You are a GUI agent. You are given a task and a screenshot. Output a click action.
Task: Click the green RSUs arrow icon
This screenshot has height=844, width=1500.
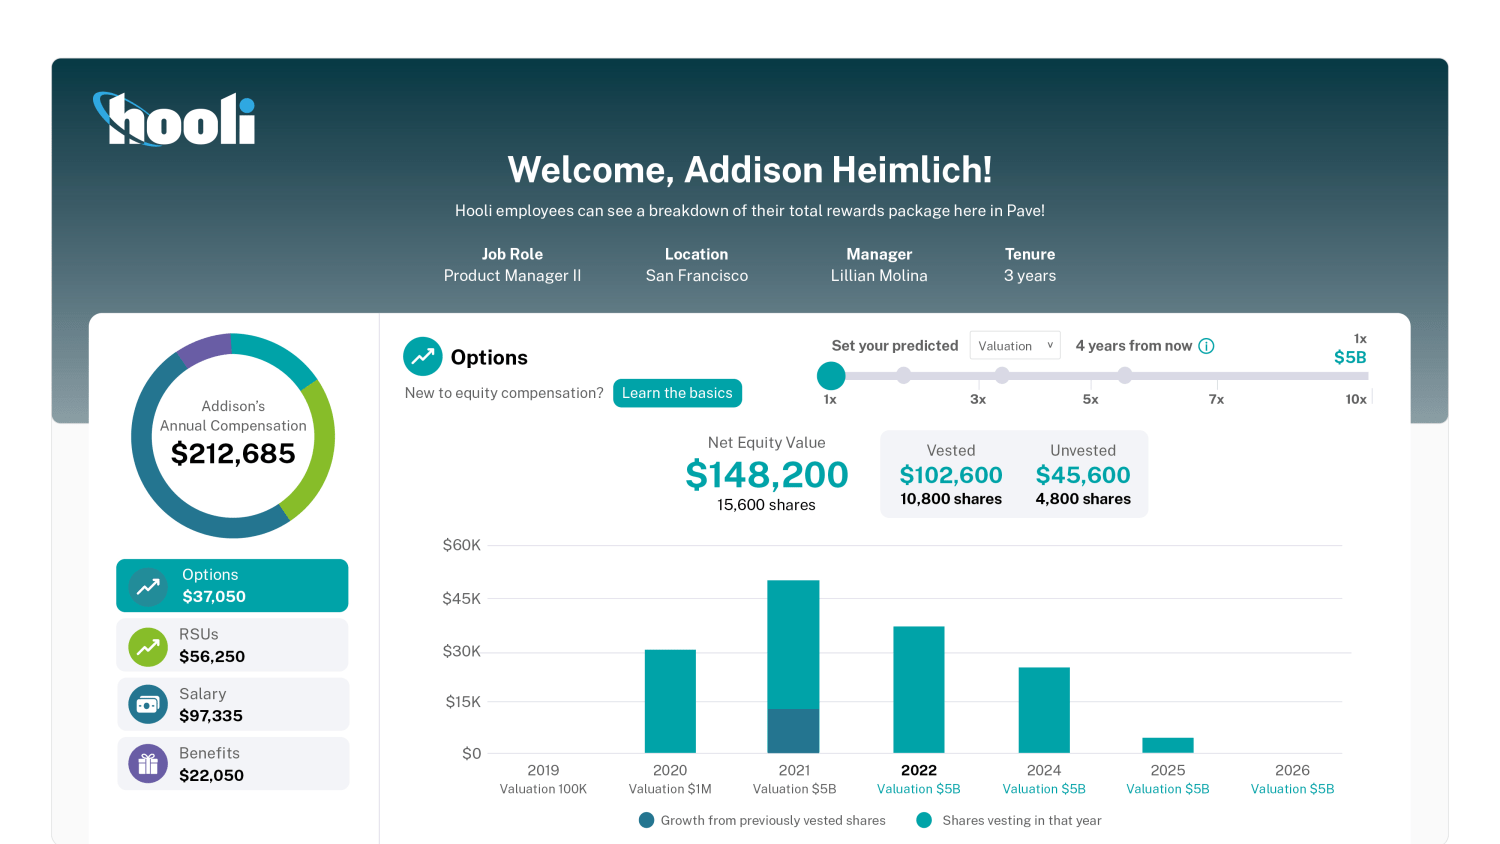pos(148,647)
